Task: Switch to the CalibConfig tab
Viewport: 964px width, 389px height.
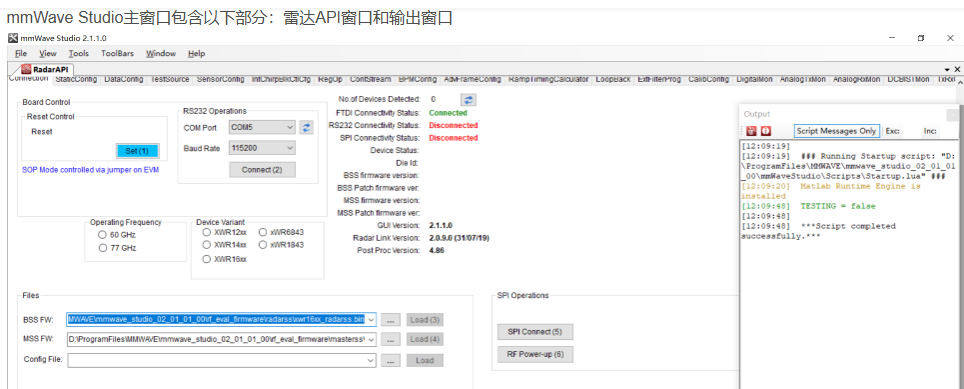Action: pyautogui.click(x=708, y=79)
